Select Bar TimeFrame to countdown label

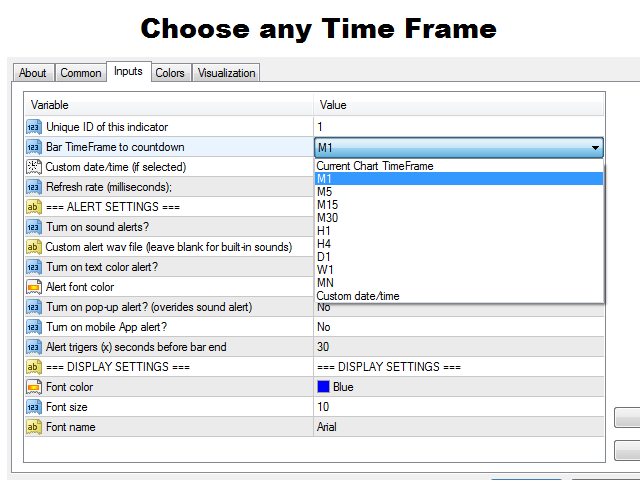115,147
